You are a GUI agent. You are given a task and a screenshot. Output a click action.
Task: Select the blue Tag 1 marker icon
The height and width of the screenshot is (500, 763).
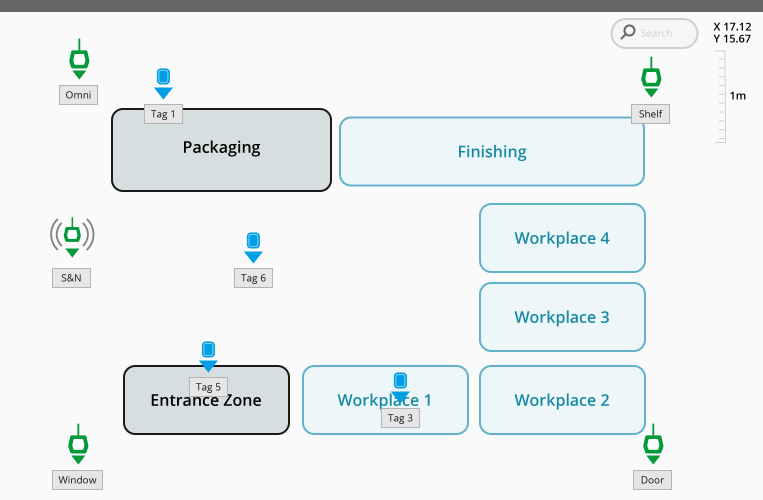163,82
